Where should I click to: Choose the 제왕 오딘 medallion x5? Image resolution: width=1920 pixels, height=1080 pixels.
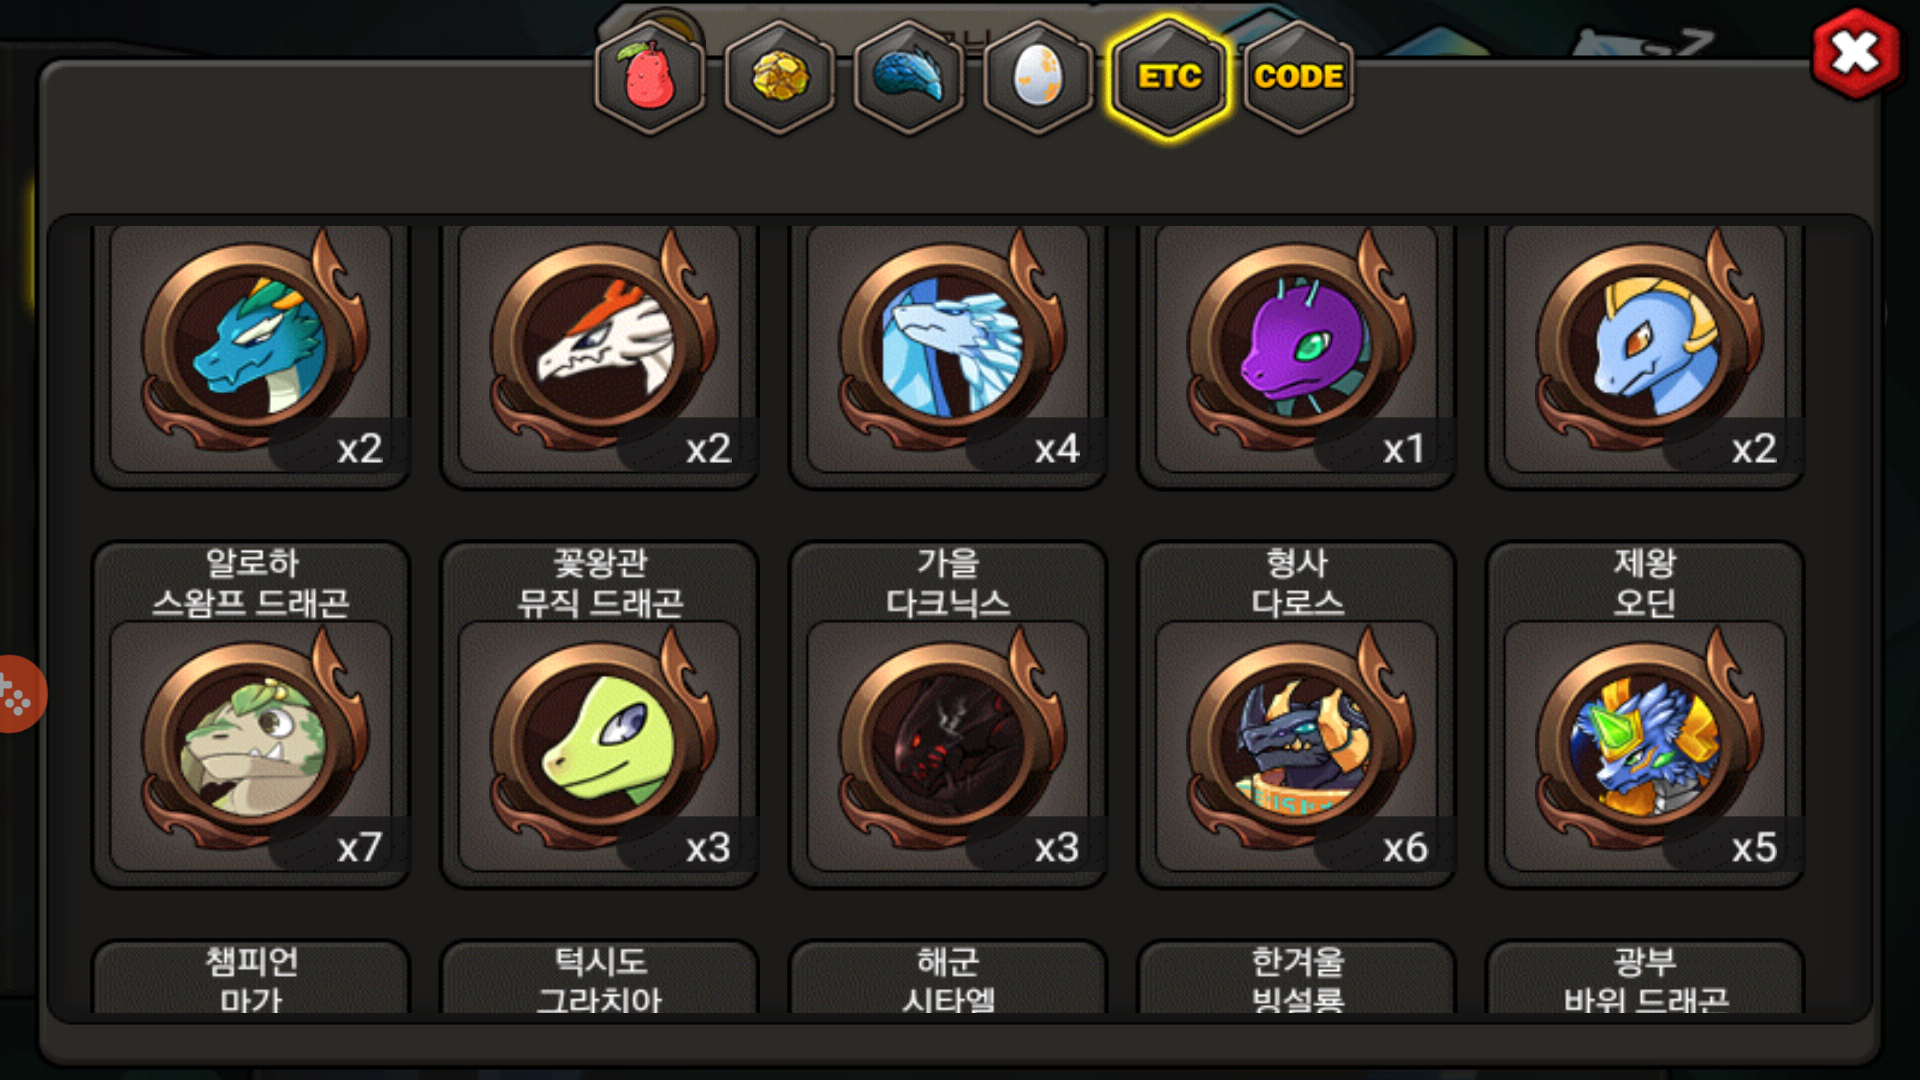click(x=1646, y=746)
